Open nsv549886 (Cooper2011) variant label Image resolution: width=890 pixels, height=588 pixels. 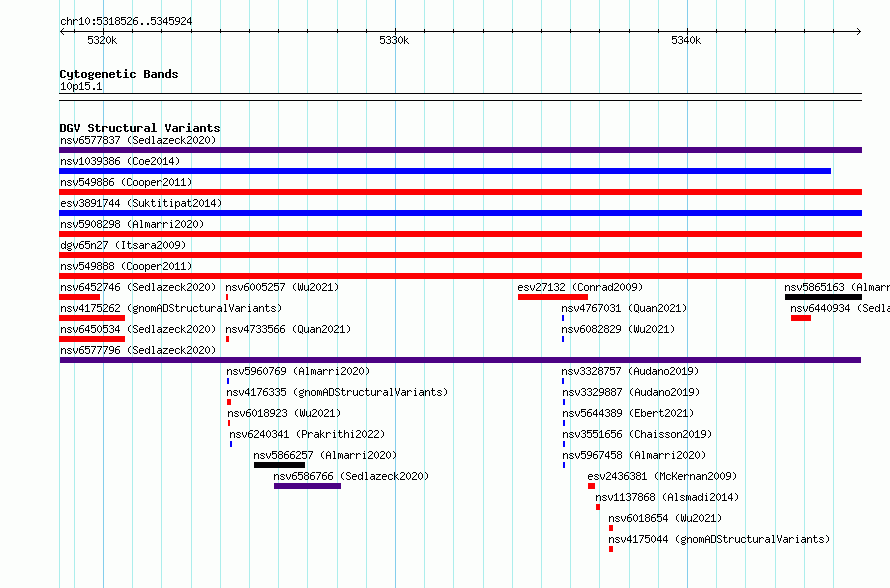click(126, 182)
